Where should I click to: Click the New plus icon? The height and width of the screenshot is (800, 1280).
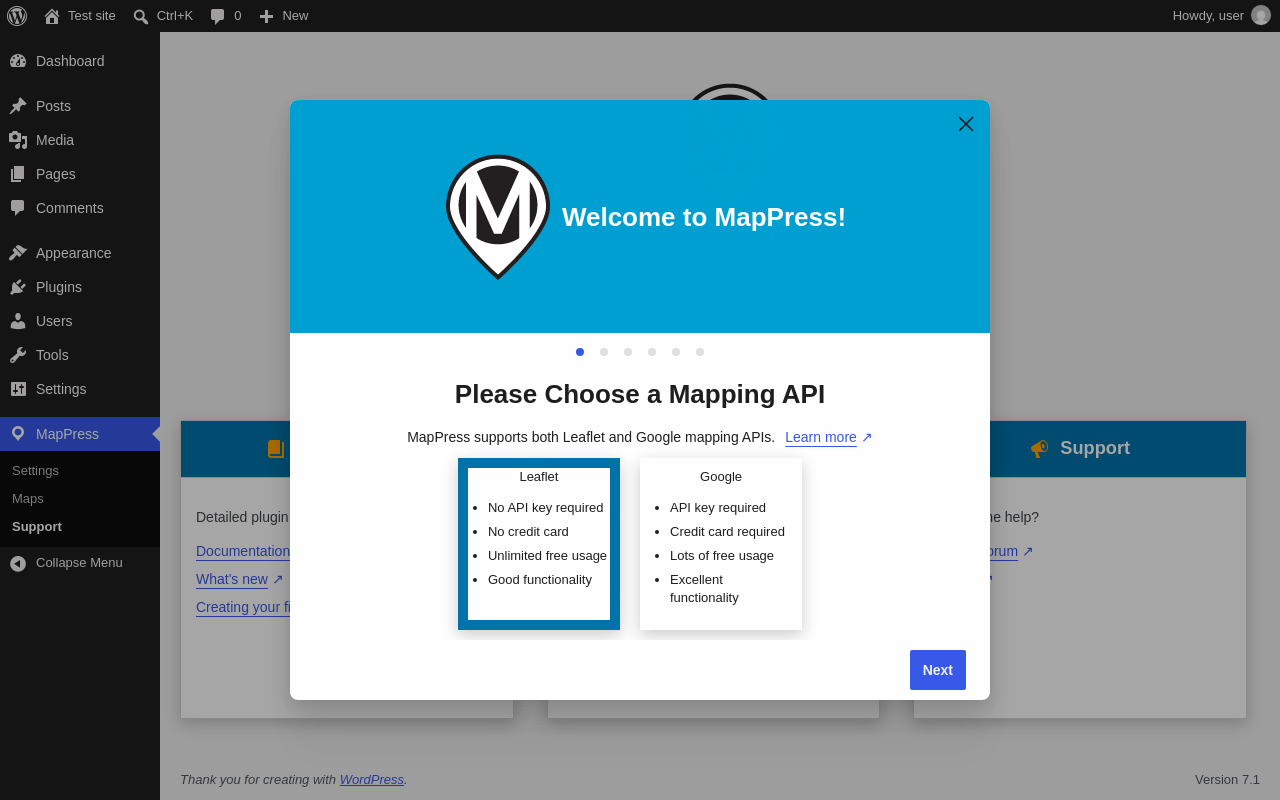pyautogui.click(x=266, y=16)
